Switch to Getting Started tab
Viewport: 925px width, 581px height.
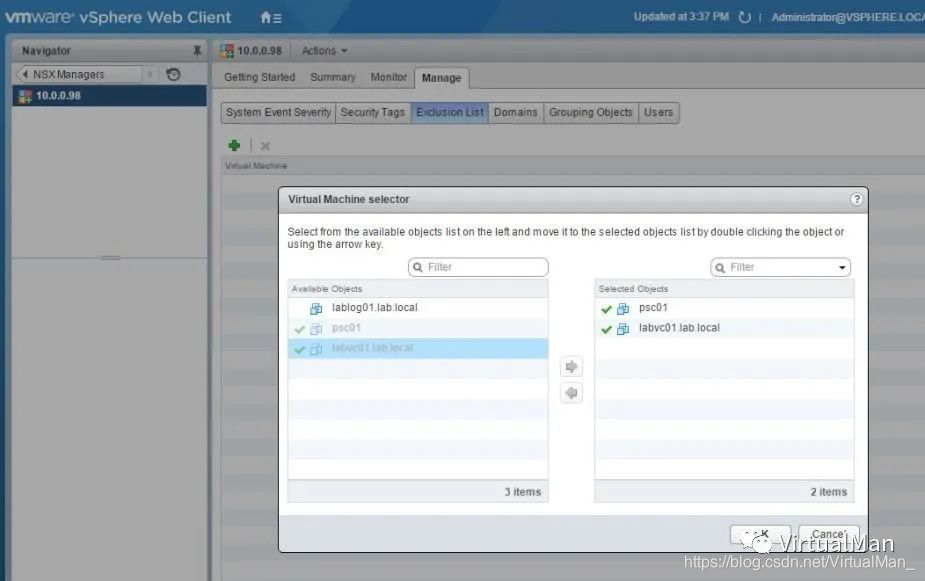260,77
